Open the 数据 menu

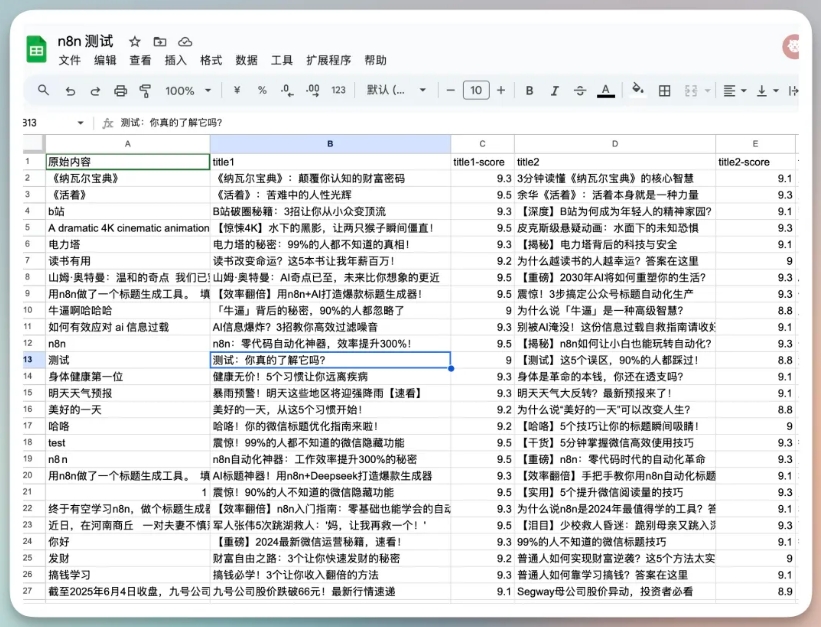click(246, 60)
